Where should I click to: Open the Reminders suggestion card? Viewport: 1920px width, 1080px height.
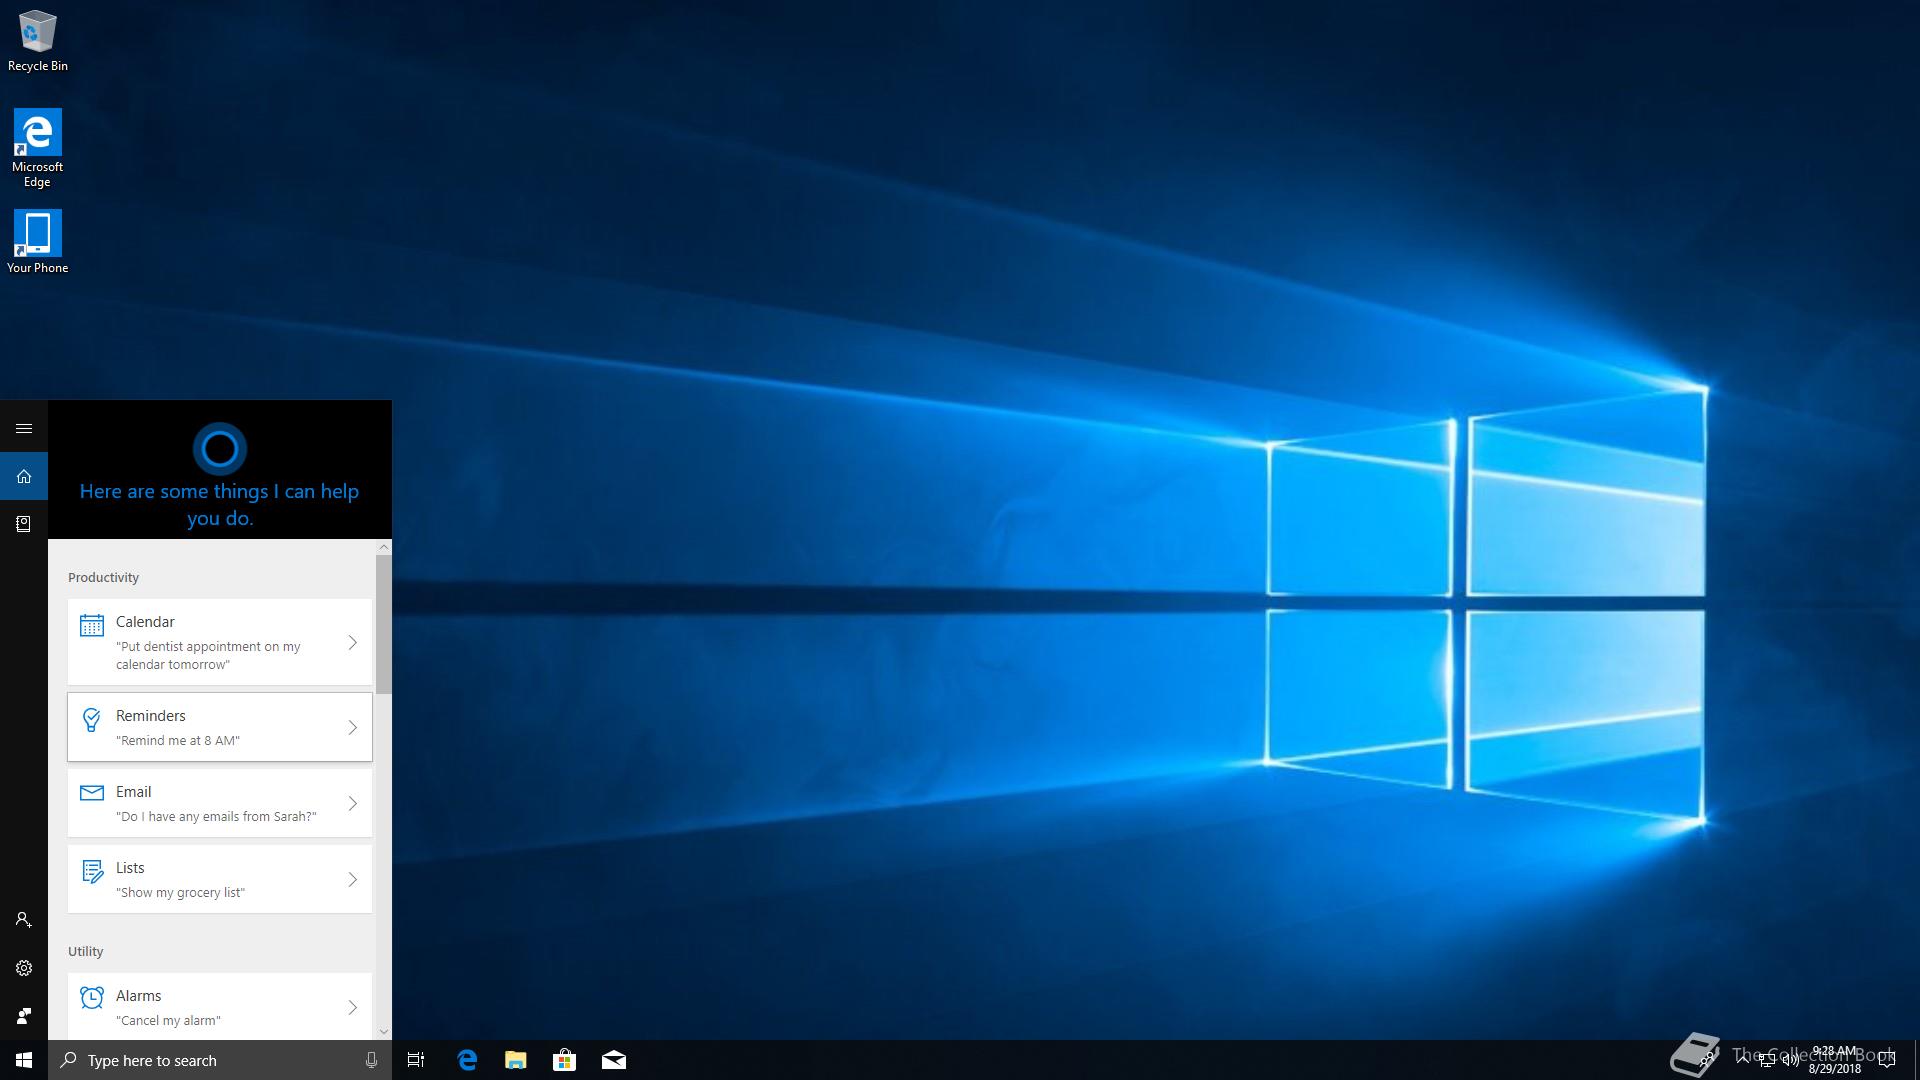(220, 727)
